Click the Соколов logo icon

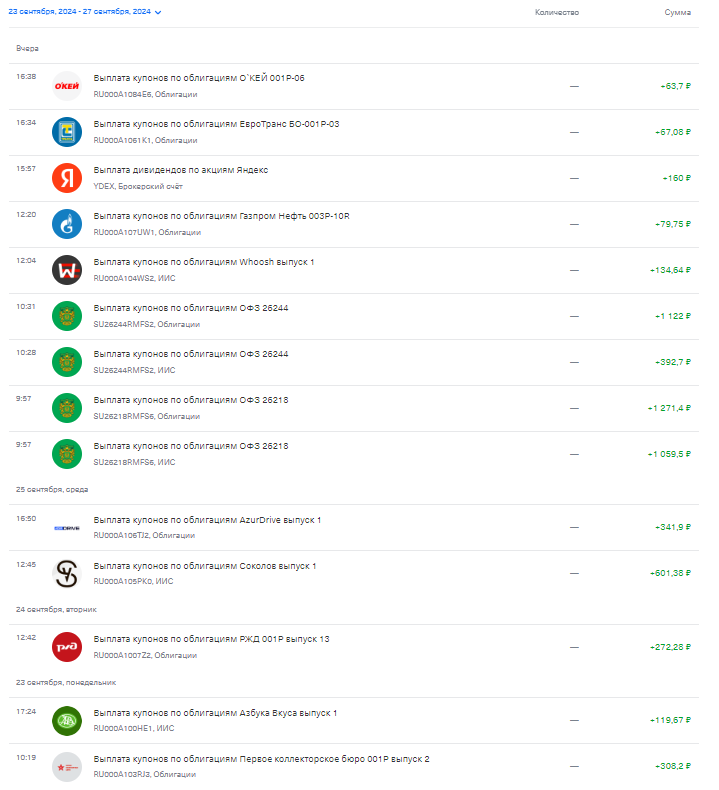click(x=67, y=574)
